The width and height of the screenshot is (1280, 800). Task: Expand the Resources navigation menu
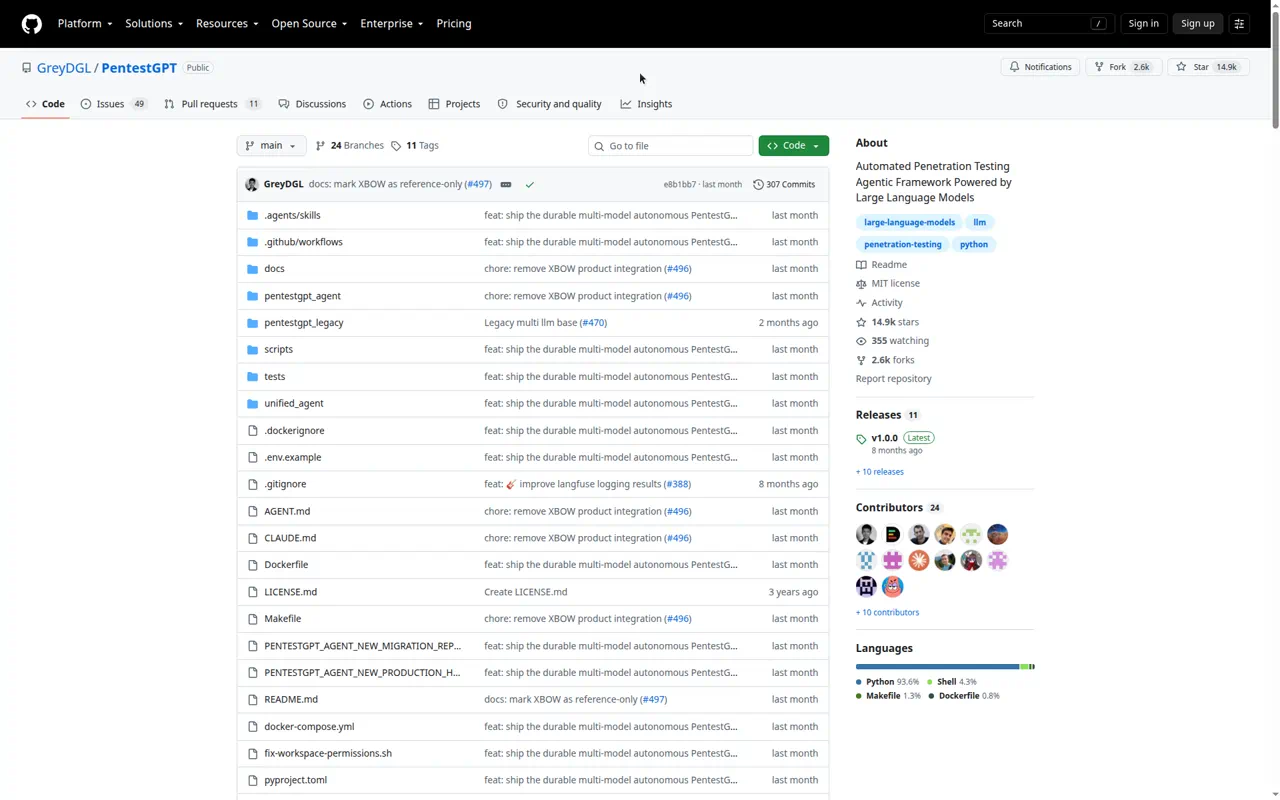pos(227,23)
